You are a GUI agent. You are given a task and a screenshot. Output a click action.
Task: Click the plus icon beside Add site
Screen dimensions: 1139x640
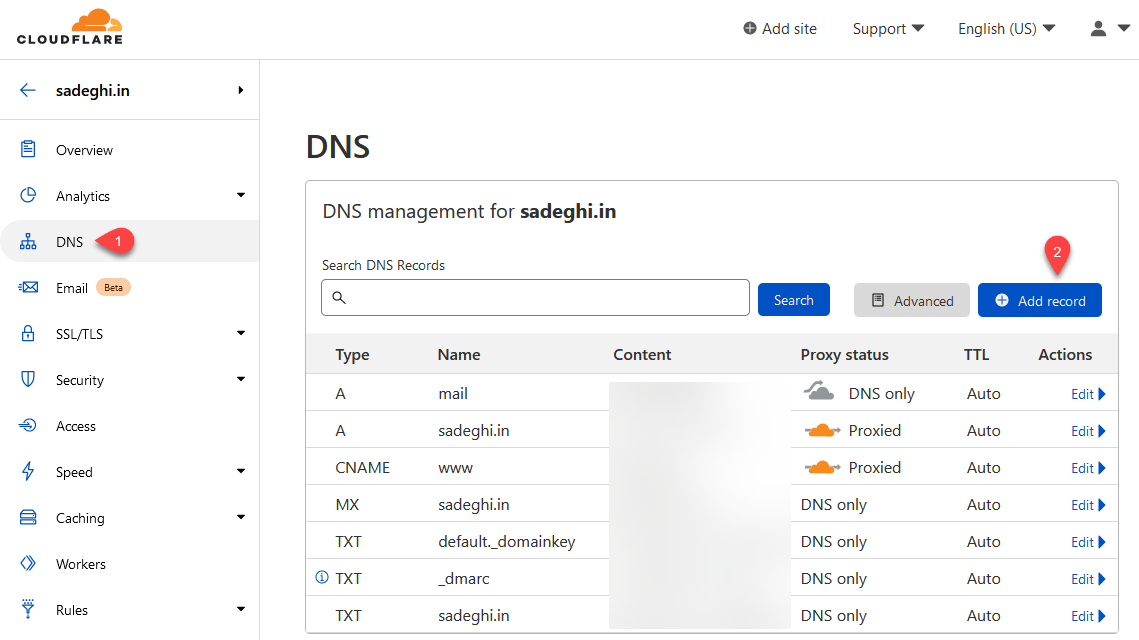(x=750, y=28)
